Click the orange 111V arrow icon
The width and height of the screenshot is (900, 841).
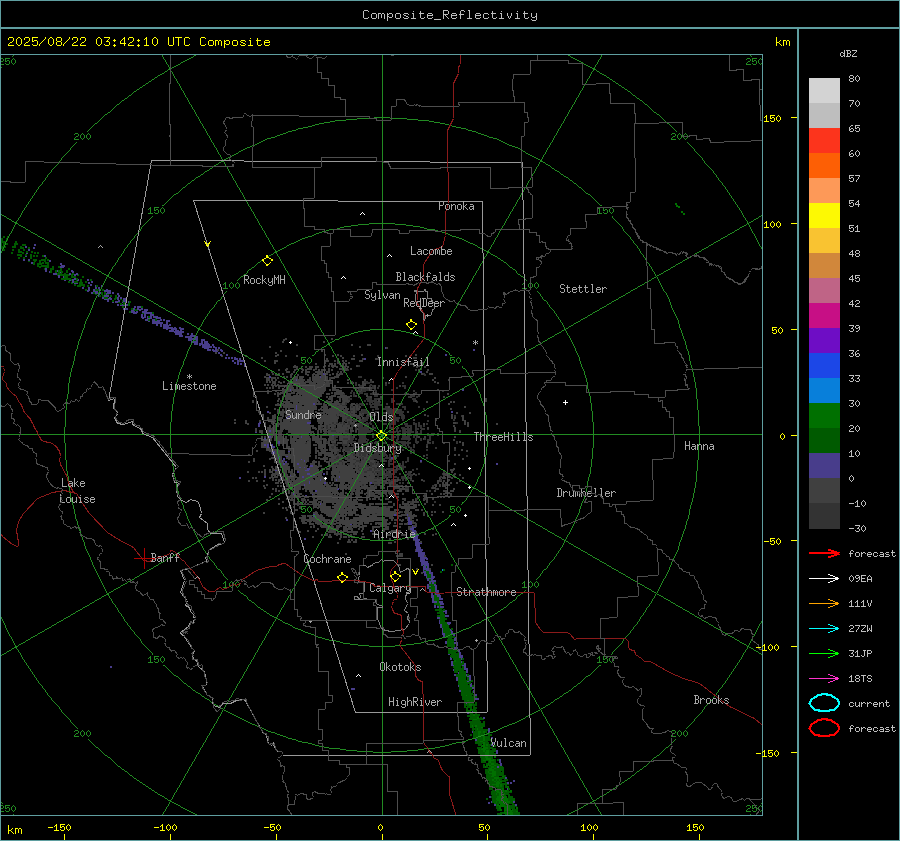tap(824, 603)
